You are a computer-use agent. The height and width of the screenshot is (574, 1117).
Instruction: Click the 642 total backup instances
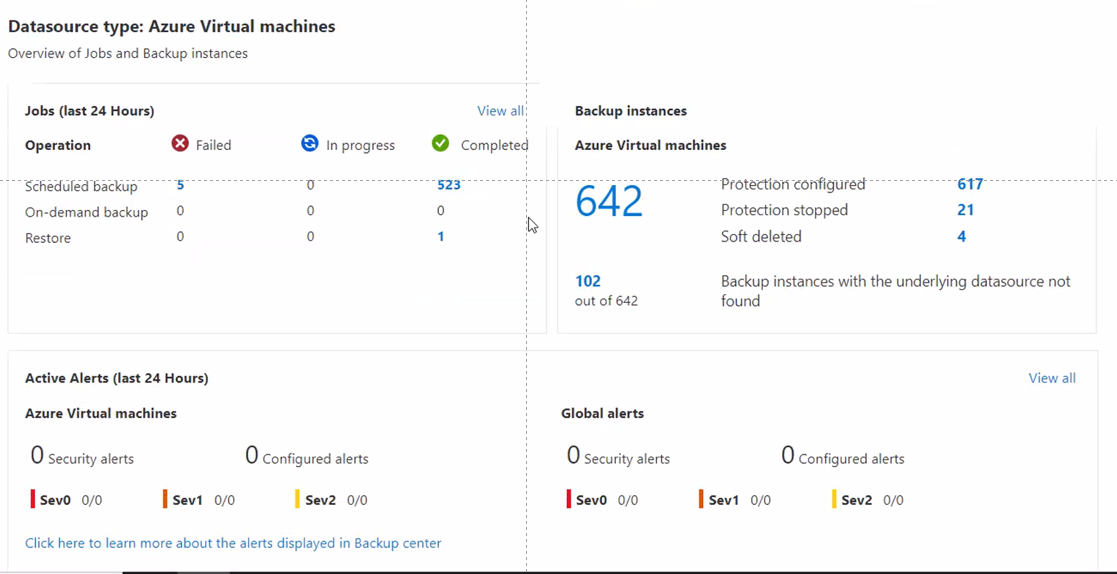pos(609,201)
